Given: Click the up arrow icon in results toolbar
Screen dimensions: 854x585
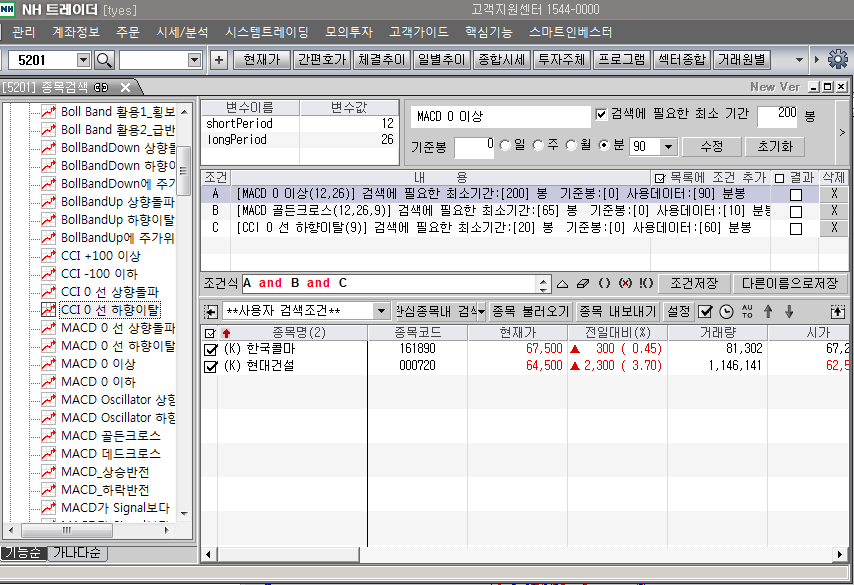Looking at the screenshot, I should click(768, 311).
